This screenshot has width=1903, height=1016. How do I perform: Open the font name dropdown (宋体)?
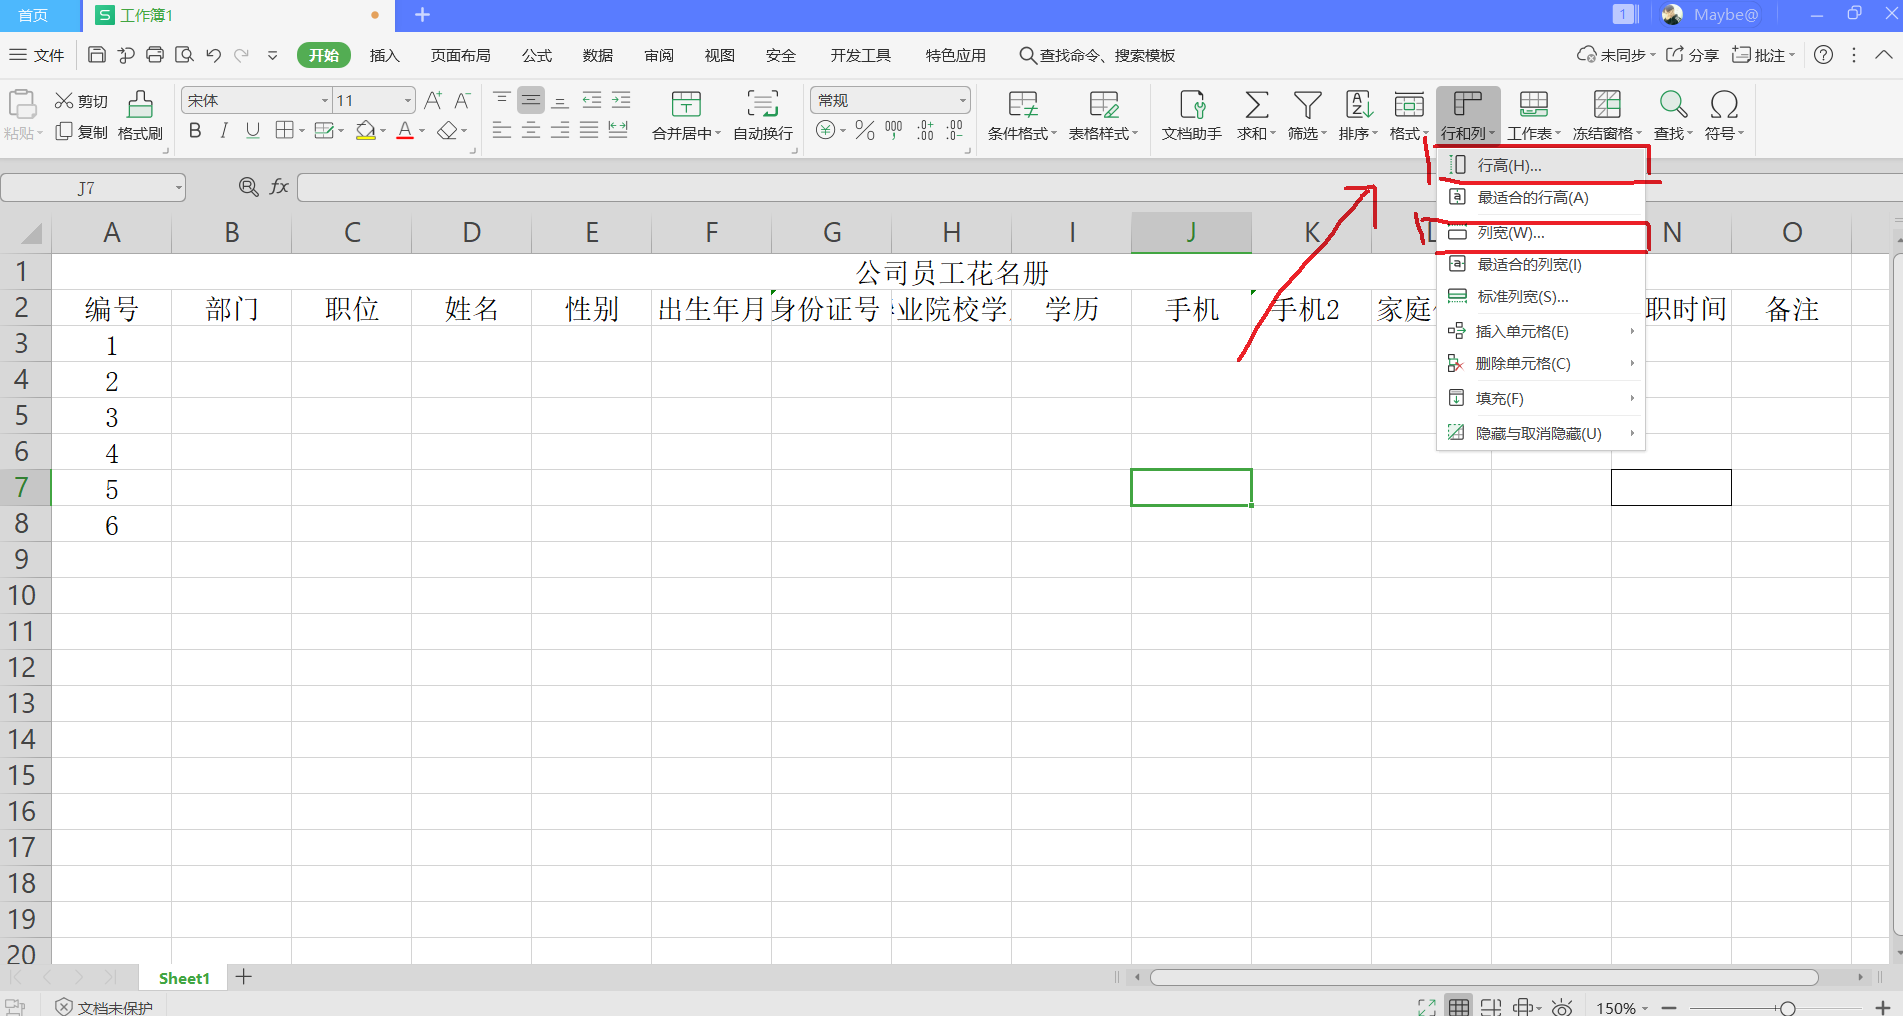[x=325, y=100]
